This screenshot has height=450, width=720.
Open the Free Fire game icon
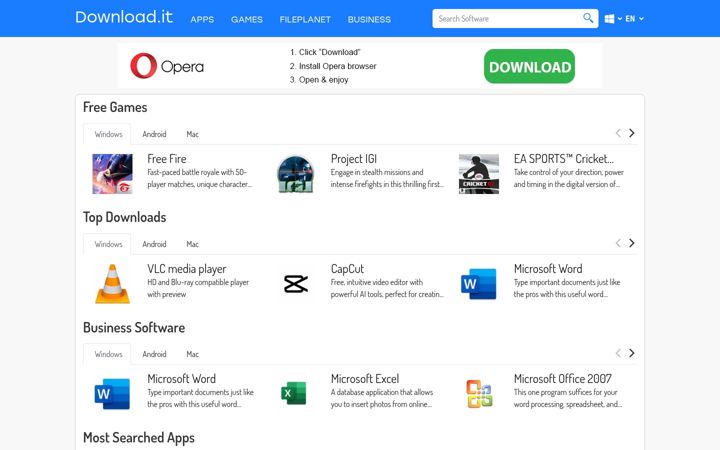(112, 174)
